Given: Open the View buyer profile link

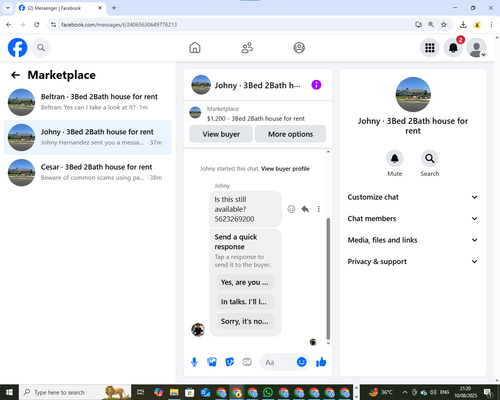Looking at the screenshot, I should pos(285,169).
